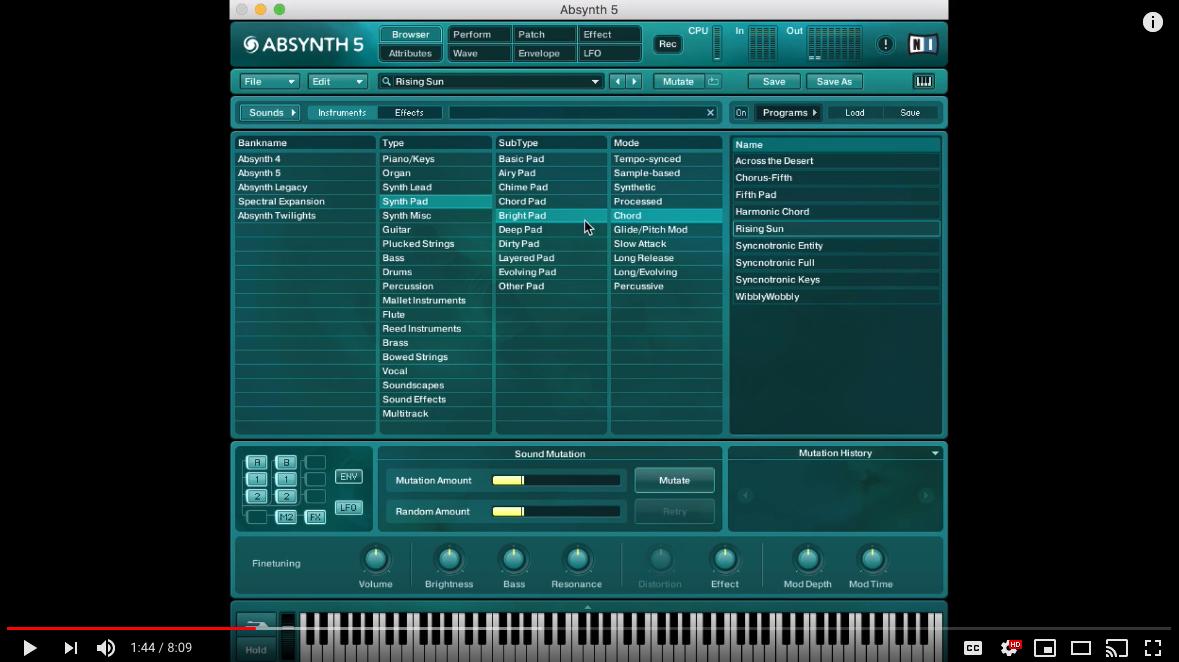Click the search magnifier icon
The height and width of the screenshot is (662, 1179).
pyautogui.click(x=386, y=81)
